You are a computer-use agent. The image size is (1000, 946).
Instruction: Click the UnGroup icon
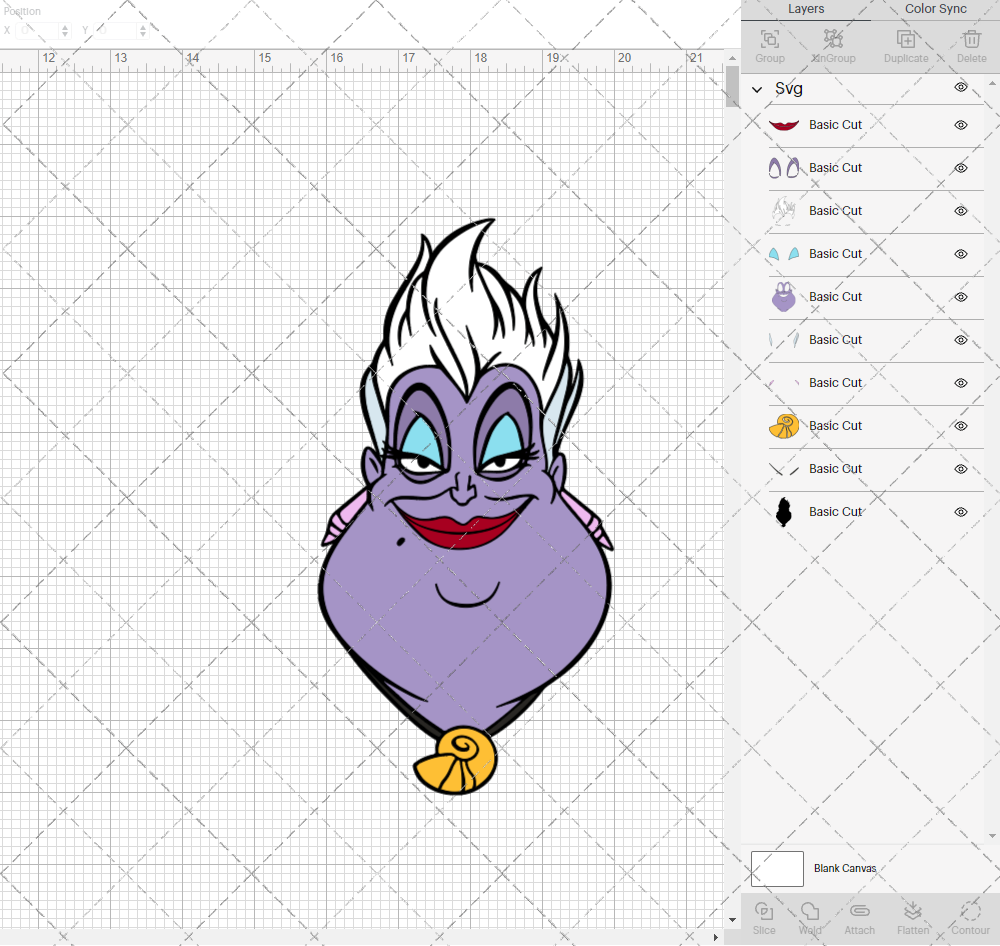click(x=833, y=39)
